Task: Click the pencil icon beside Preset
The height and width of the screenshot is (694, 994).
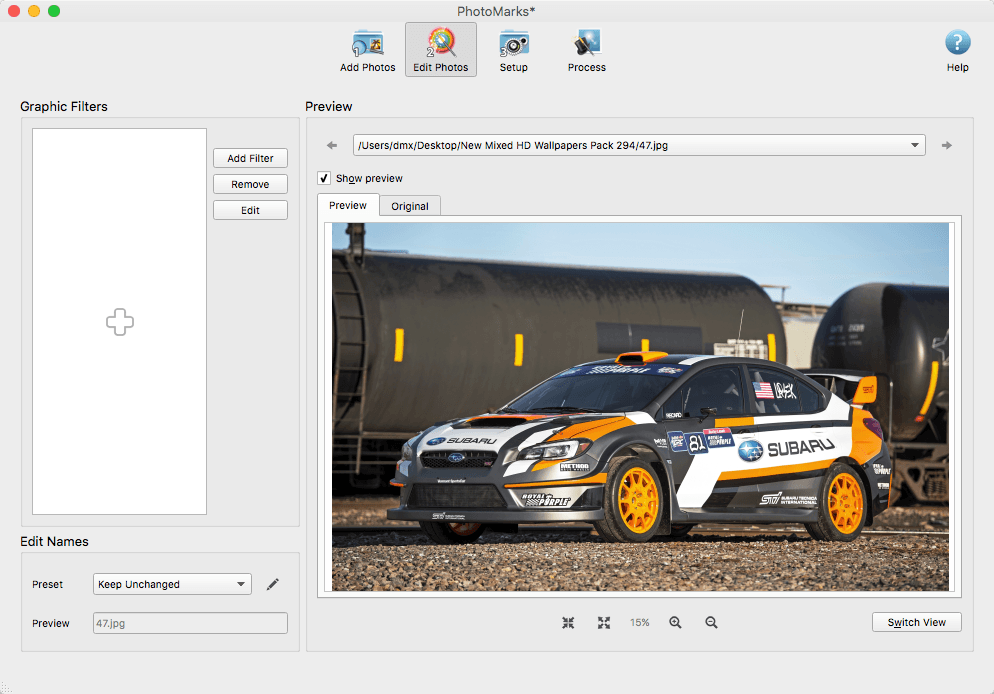Action: (x=273, y=584)
